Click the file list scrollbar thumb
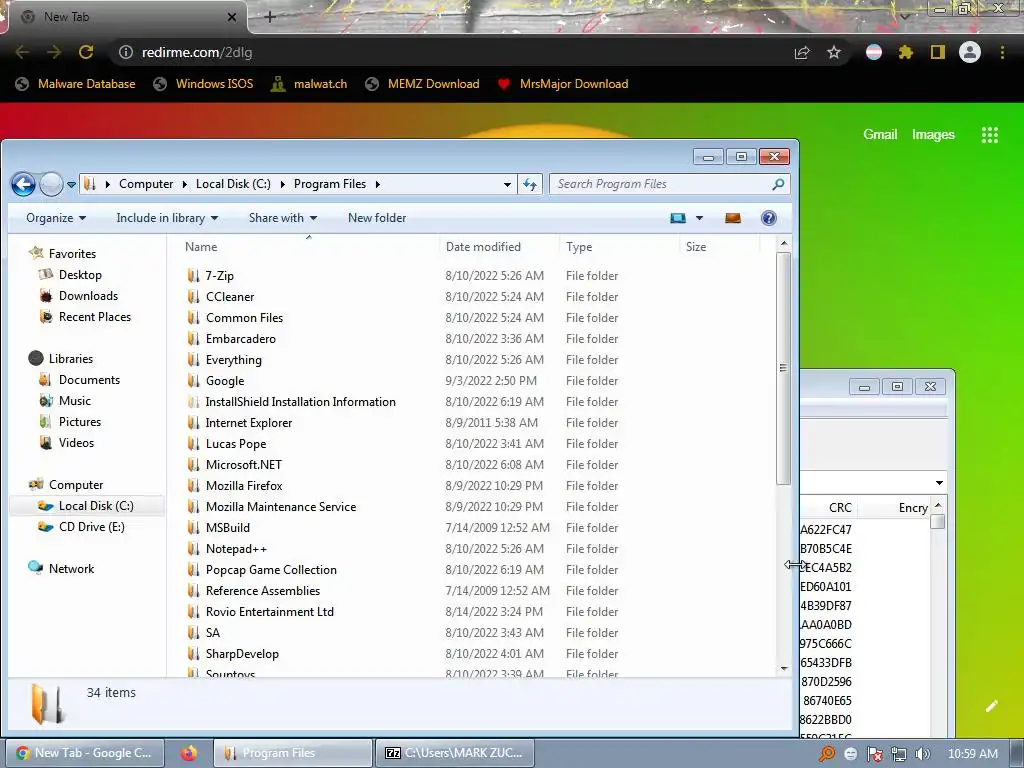 coord(784,368)
